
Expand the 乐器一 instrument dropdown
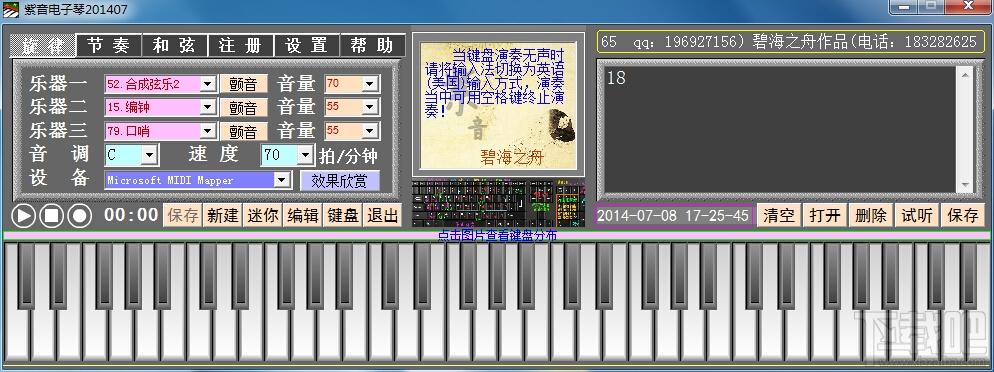point(208,84)
